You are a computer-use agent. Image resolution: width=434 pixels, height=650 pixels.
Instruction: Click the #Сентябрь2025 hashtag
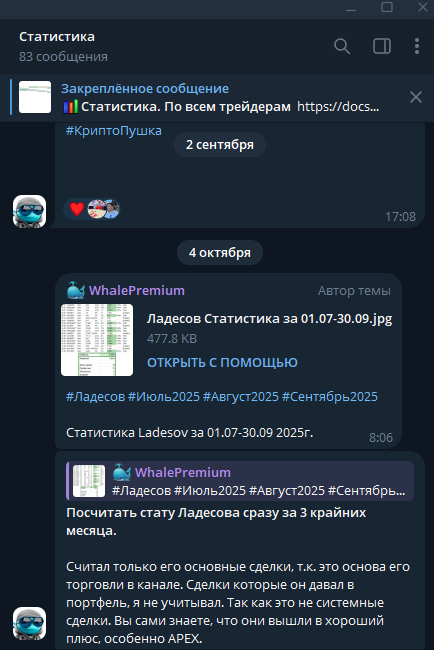point(330,397)
